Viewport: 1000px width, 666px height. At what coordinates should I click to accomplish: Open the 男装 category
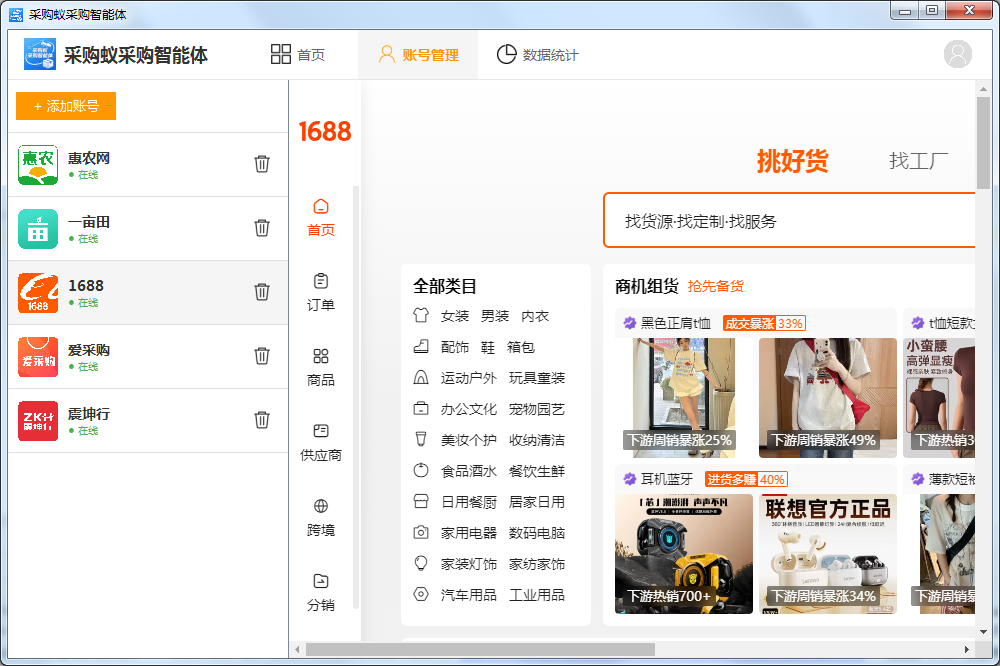495,316
